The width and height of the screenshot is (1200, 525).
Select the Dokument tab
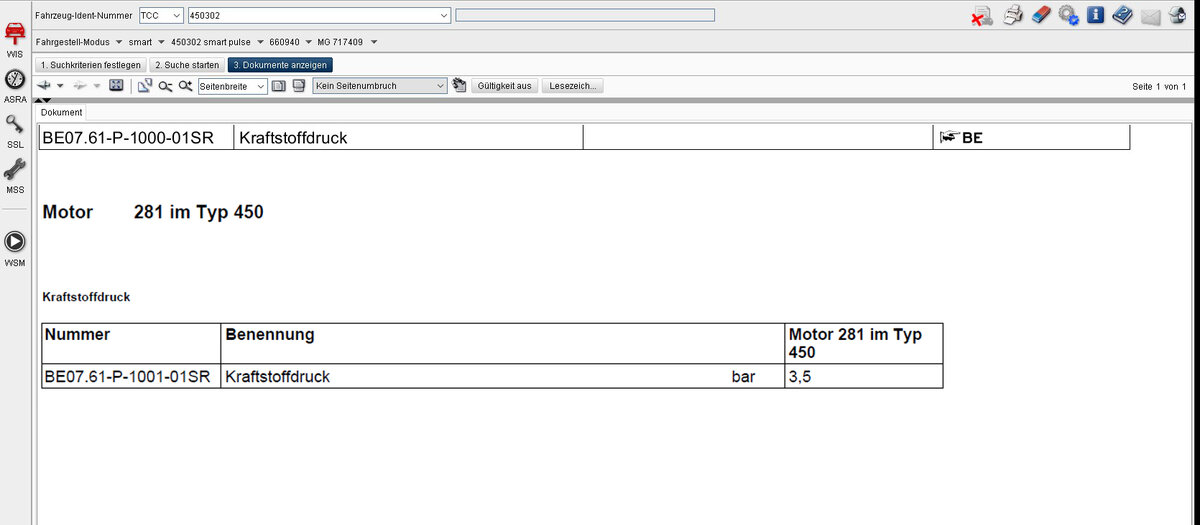click(x=61, y=112)
